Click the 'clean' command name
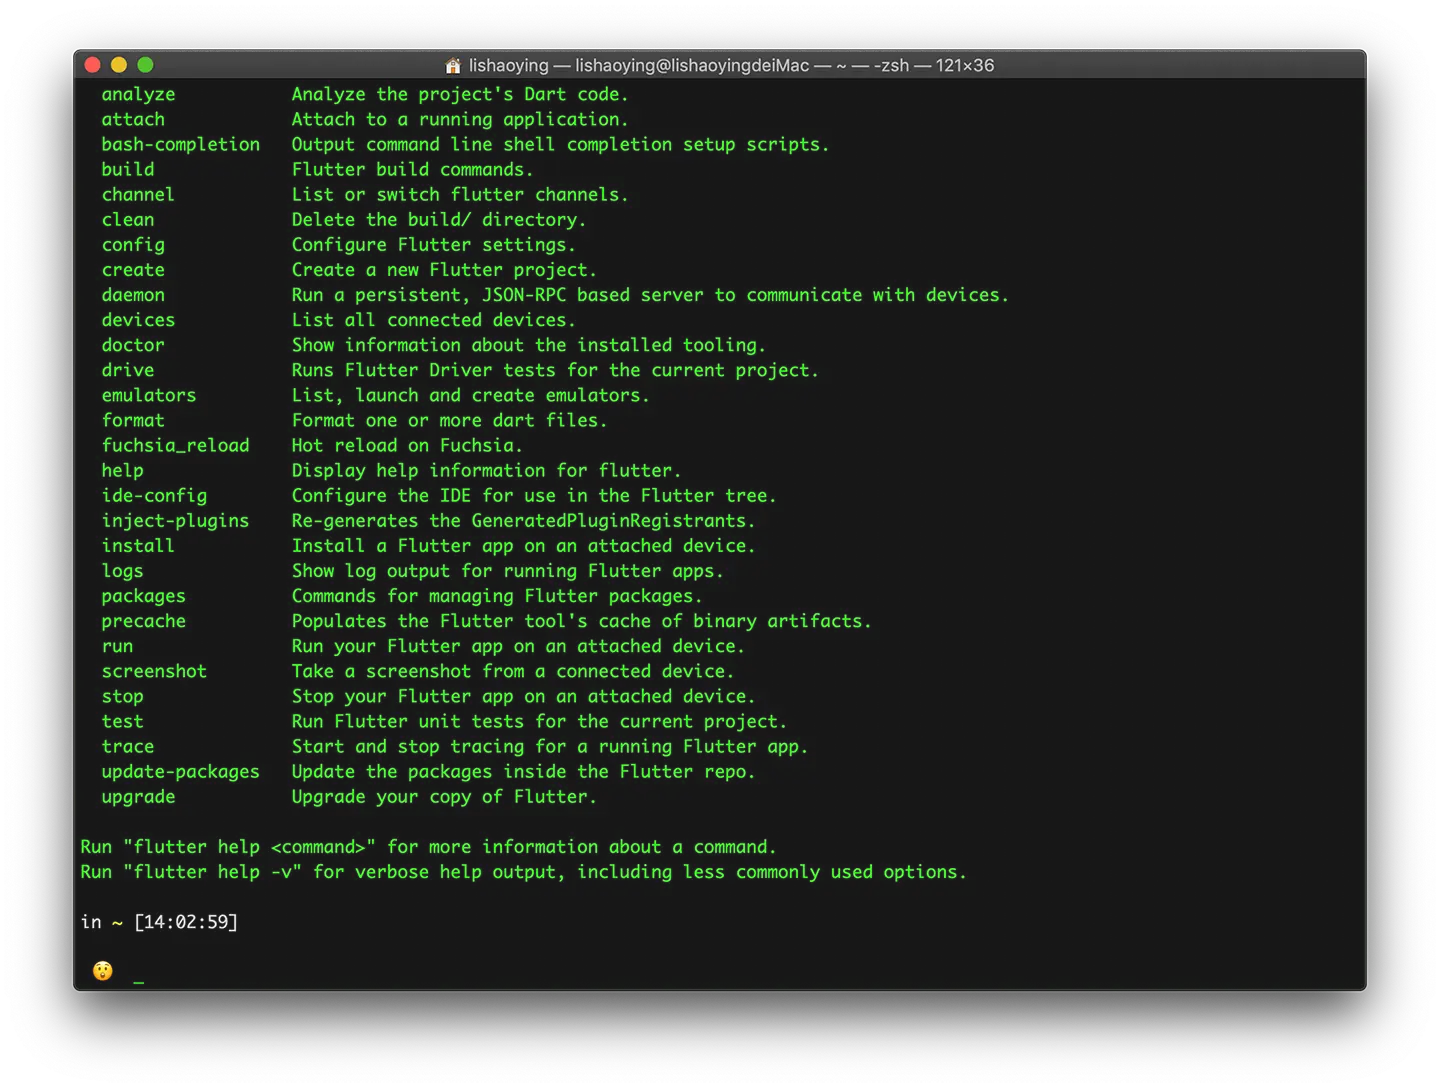Viewport: 1440px width, 1088px height. 128,219
